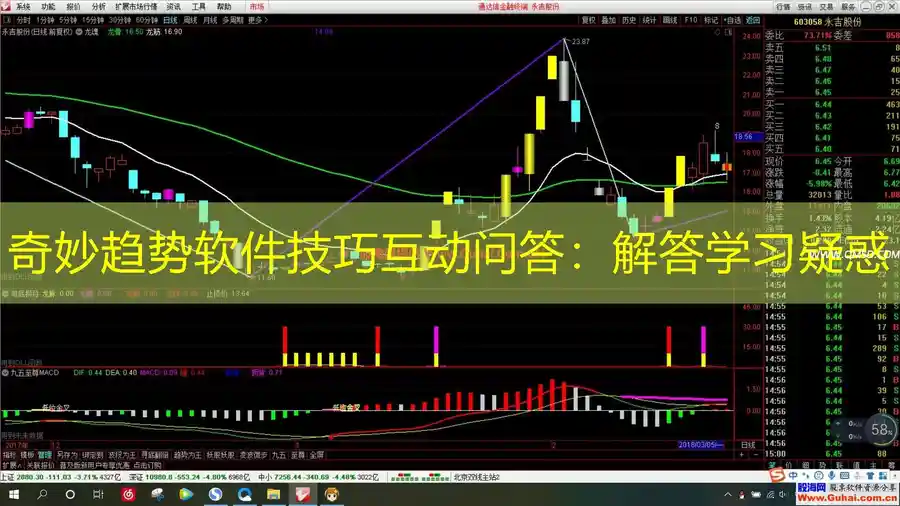This screenshot has height=506, width=900.
Task: Open the 多周期 multi-period view
Action: (233, 20)
